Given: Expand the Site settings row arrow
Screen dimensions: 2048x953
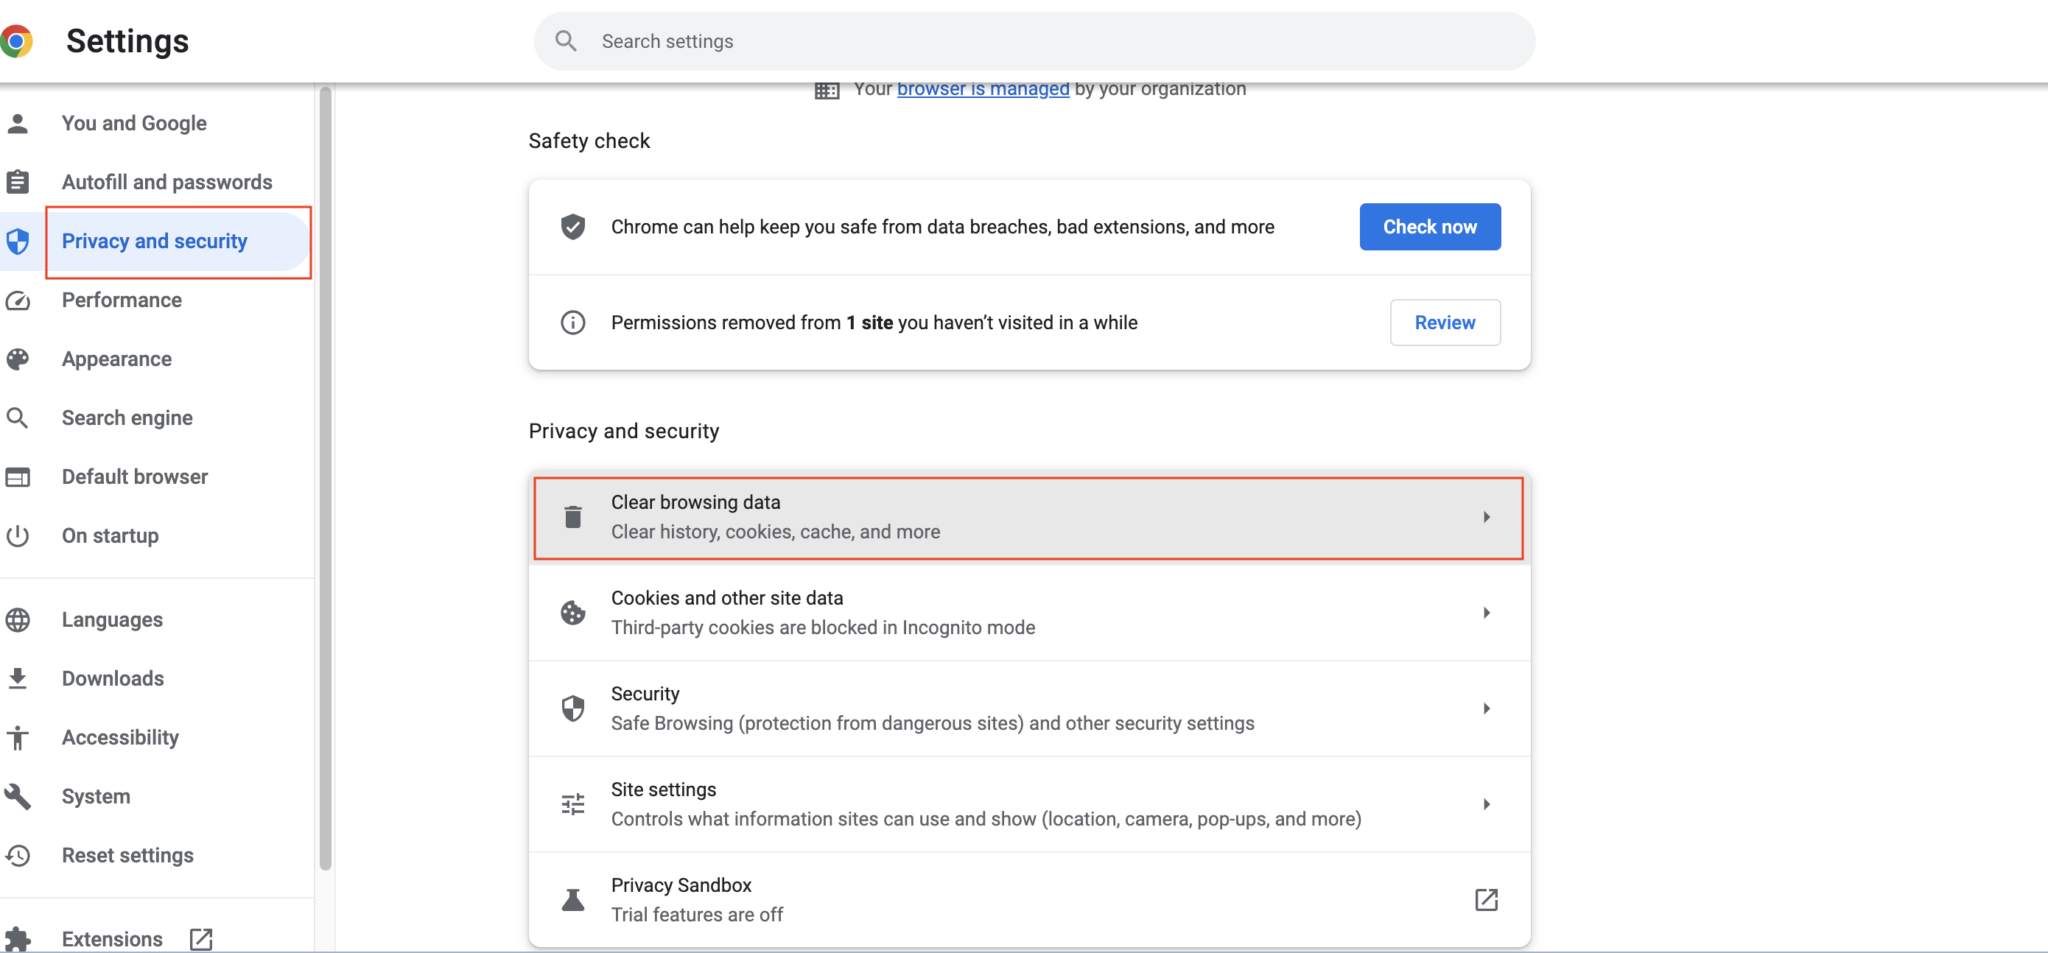Looking at the screenshot, I should coord(1486,804).
